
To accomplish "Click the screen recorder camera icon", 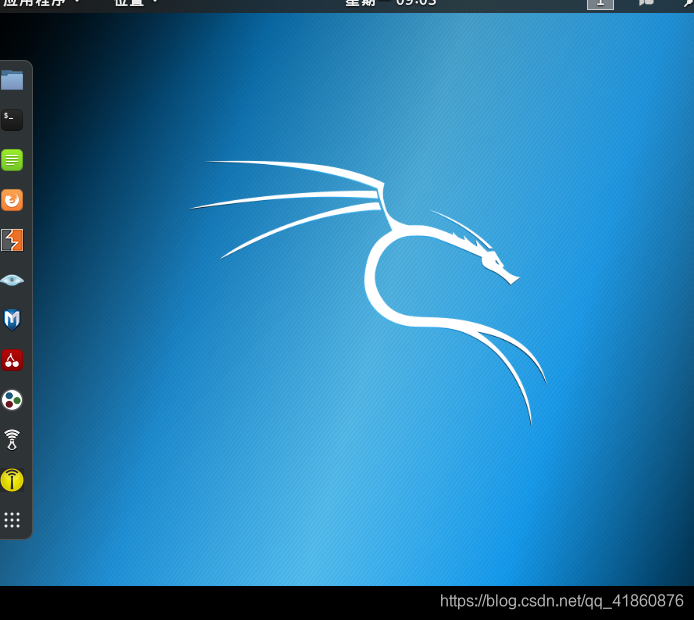I will click(x=646, y=3).
